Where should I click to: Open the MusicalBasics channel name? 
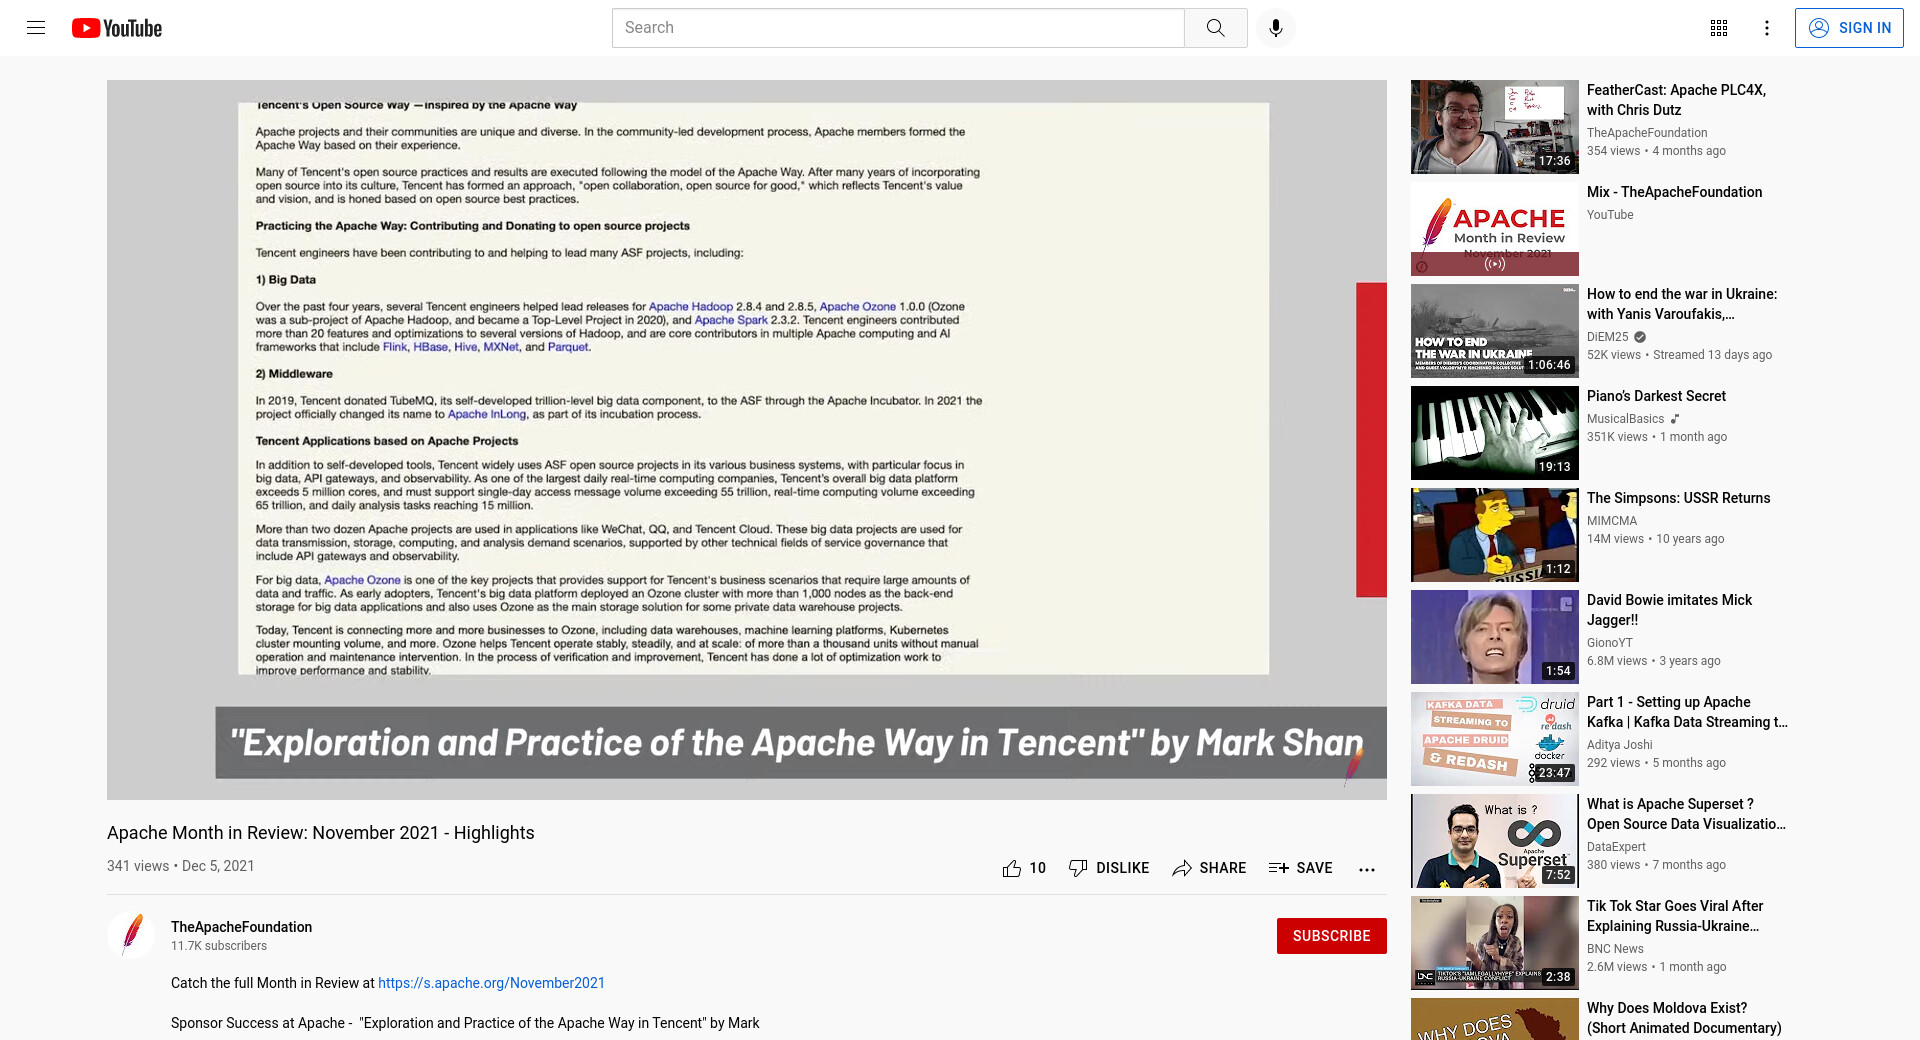[1625, 419]
